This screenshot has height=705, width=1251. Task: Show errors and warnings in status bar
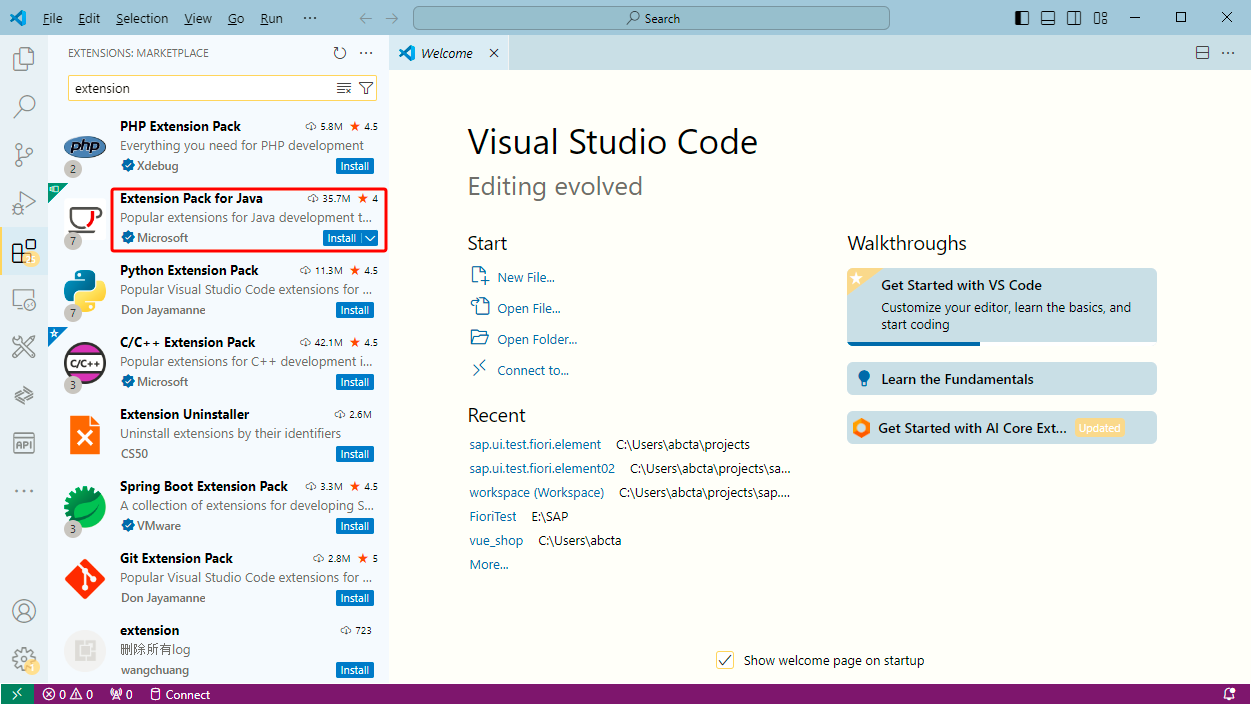click(68, 694)
